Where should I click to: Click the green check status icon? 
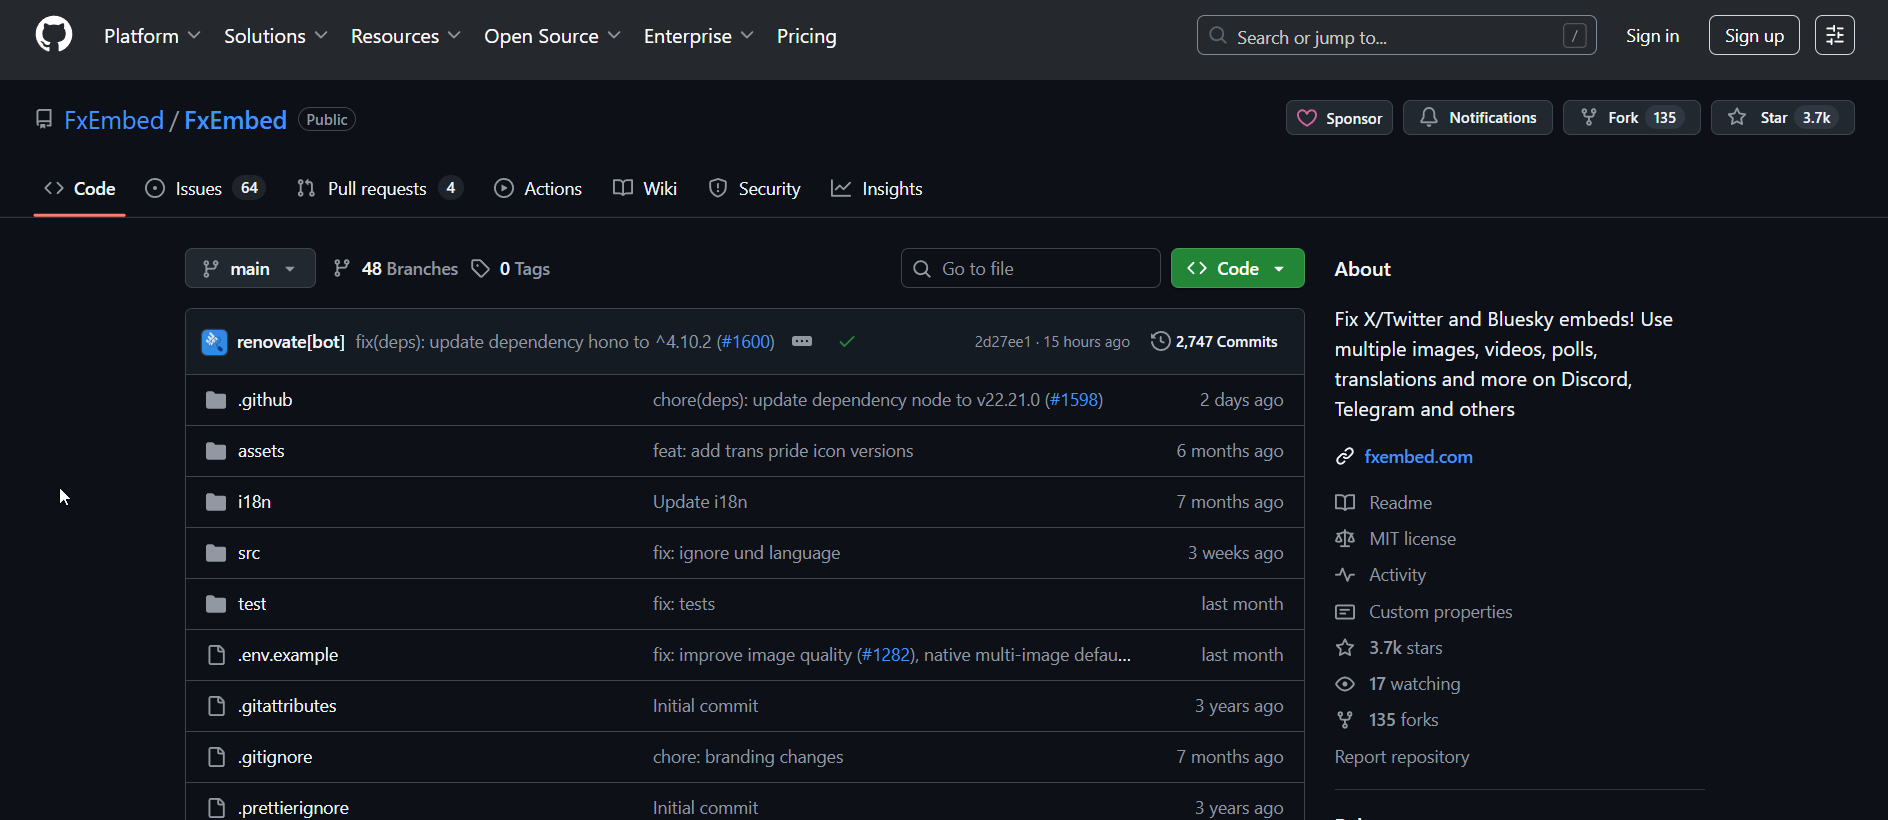[x=847, y=342]
